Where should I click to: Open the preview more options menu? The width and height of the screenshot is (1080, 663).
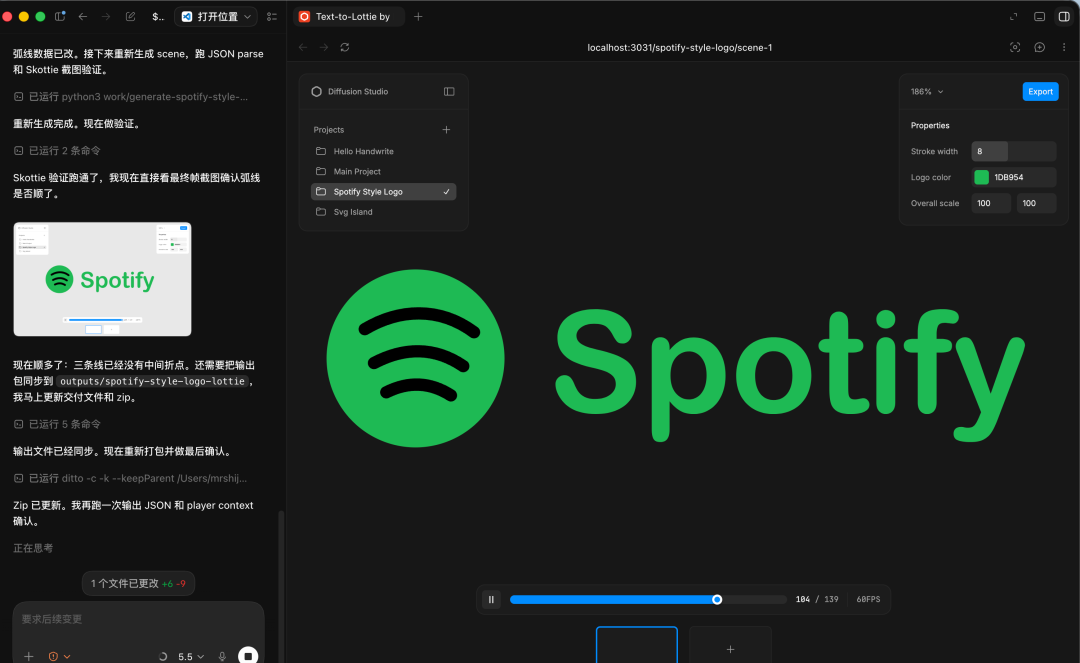1064,48
